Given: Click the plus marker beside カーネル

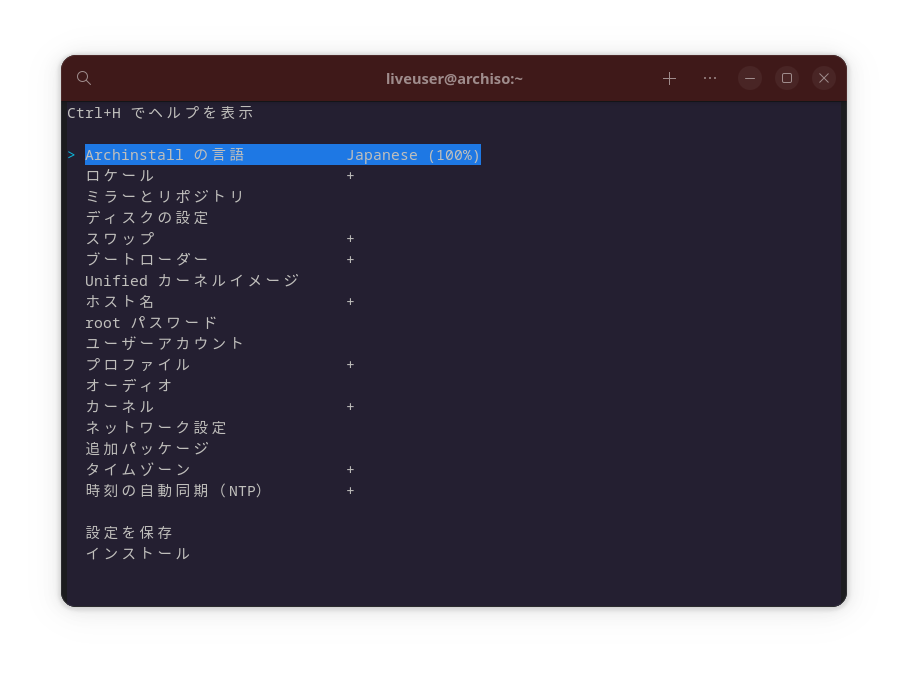Looking at the screenshot, I should click(x=350, y=406).
